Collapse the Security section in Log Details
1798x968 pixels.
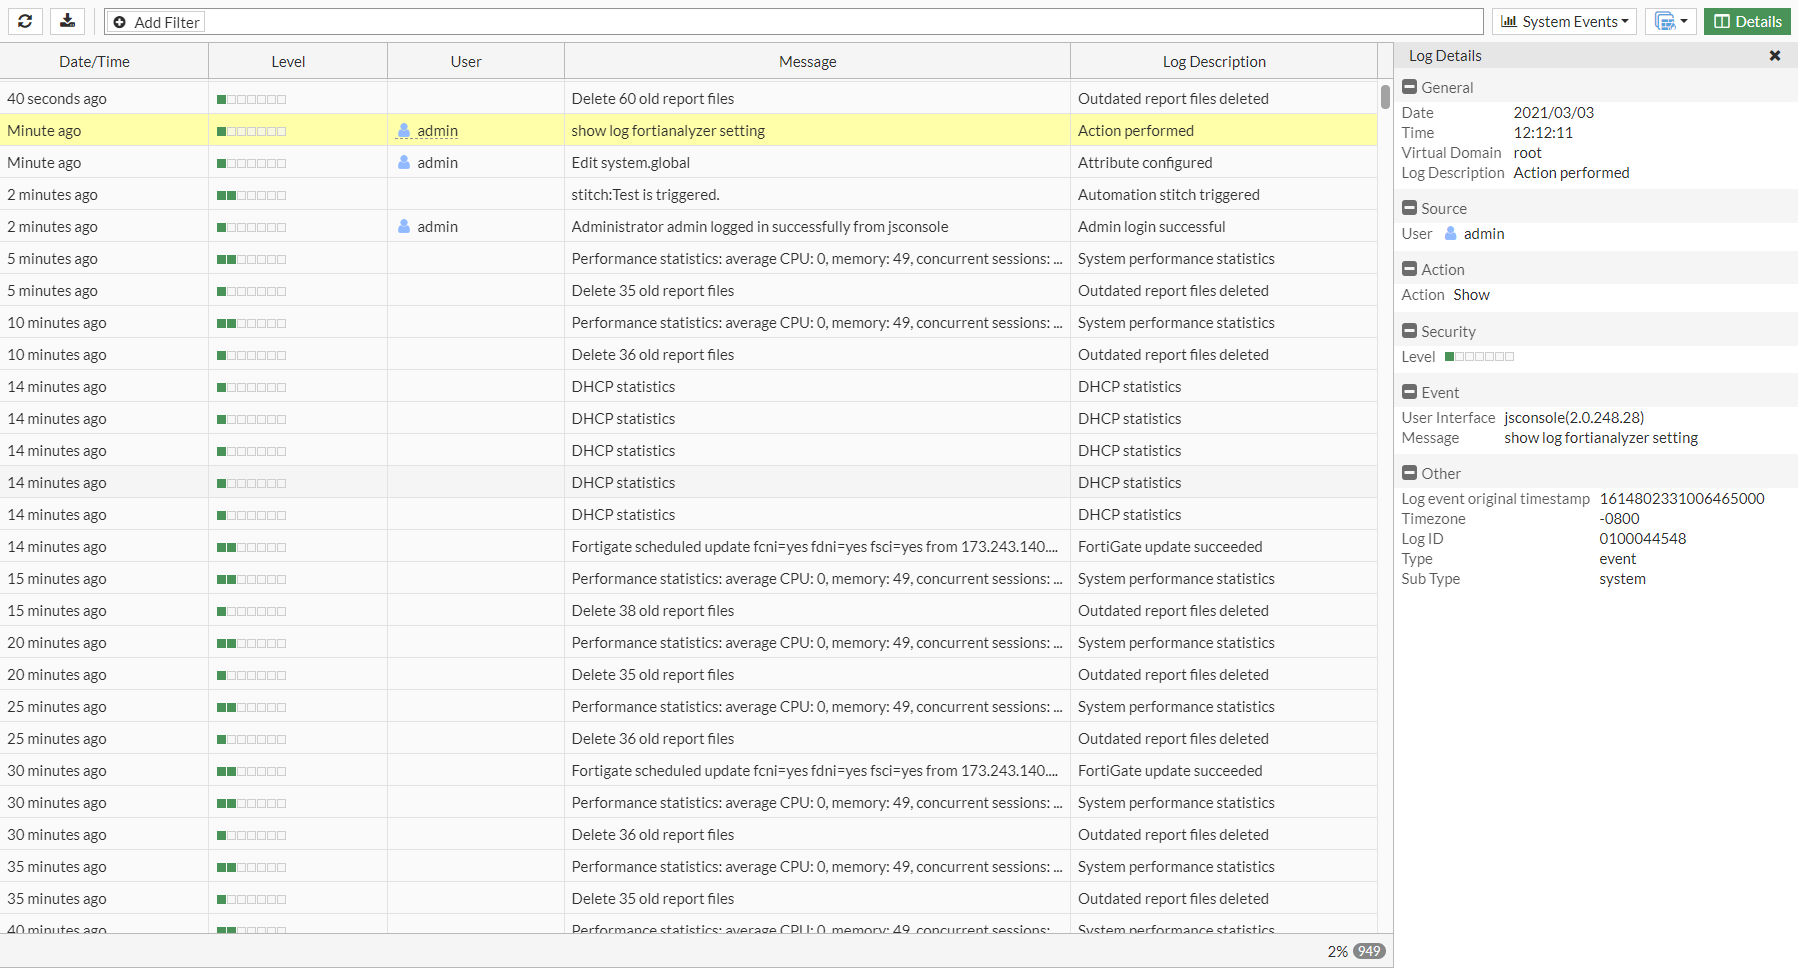point(1409,330)
